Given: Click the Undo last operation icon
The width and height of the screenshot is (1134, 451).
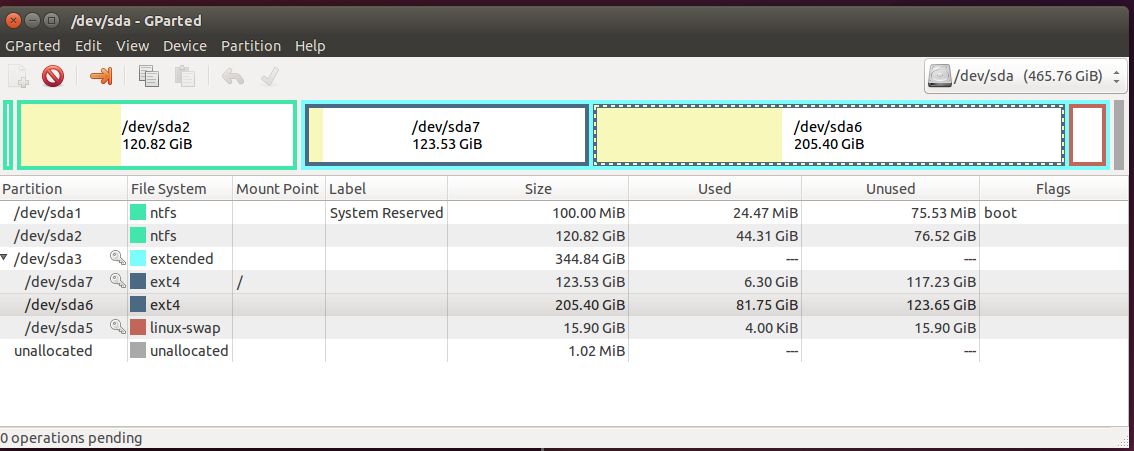Looking at the screenshot, I should pyautogui.click(x=233, y=76).
